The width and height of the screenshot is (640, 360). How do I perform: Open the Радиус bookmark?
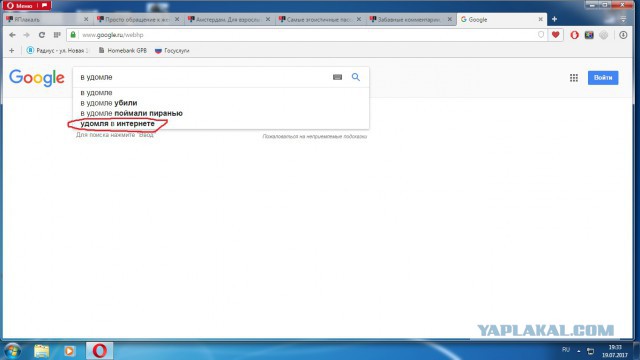57,51
